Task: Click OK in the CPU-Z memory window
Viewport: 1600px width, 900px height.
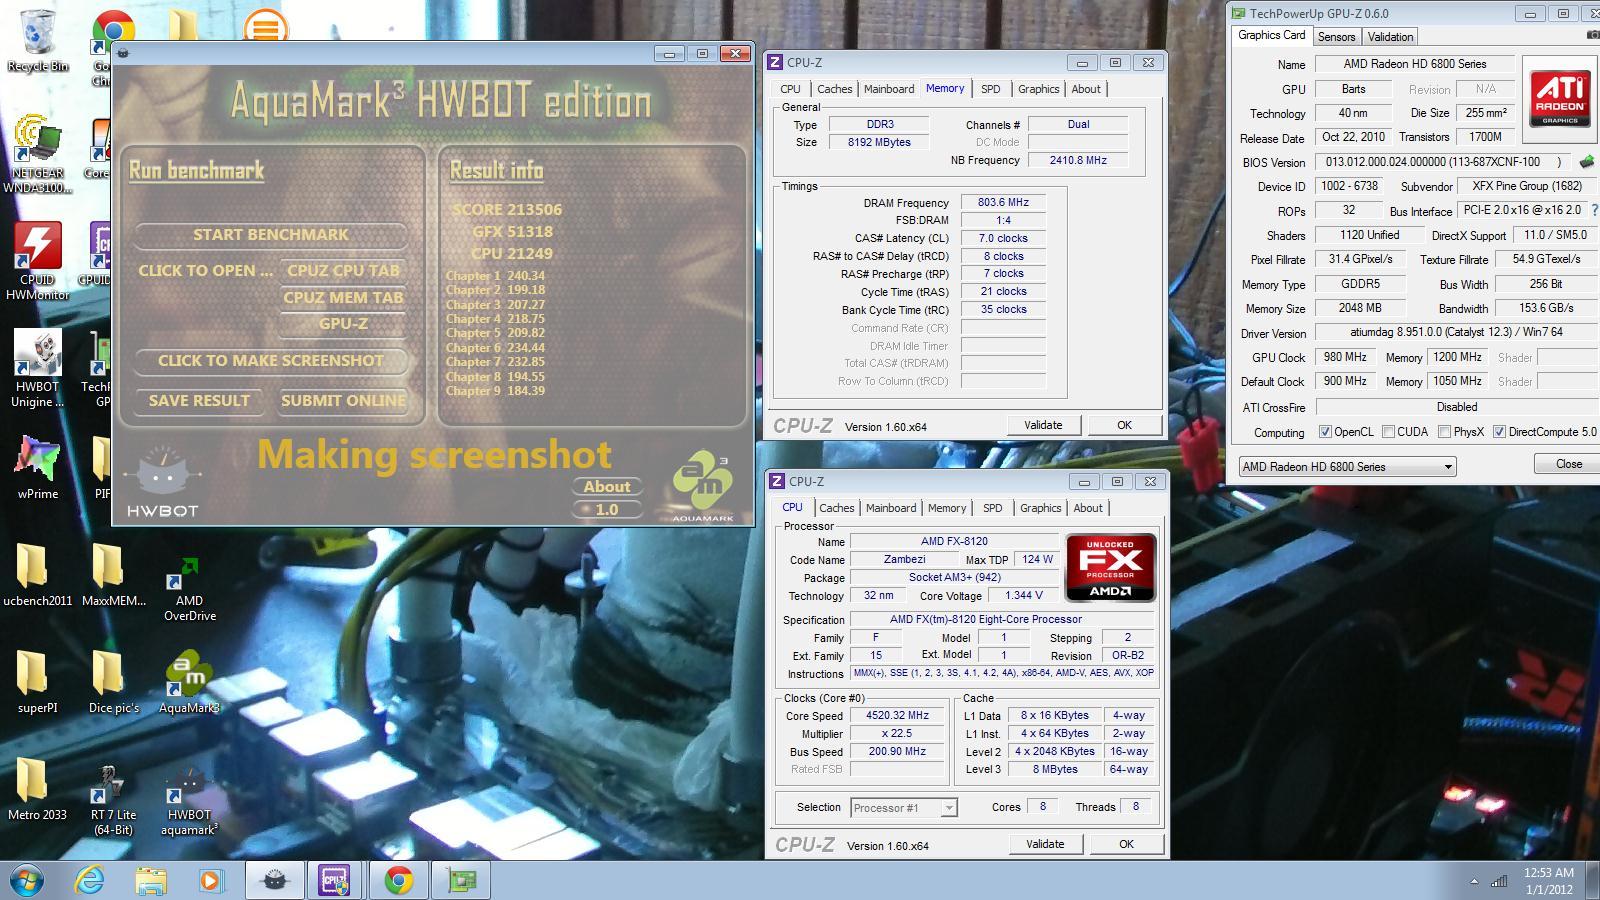Action: tap(1124, 425)
